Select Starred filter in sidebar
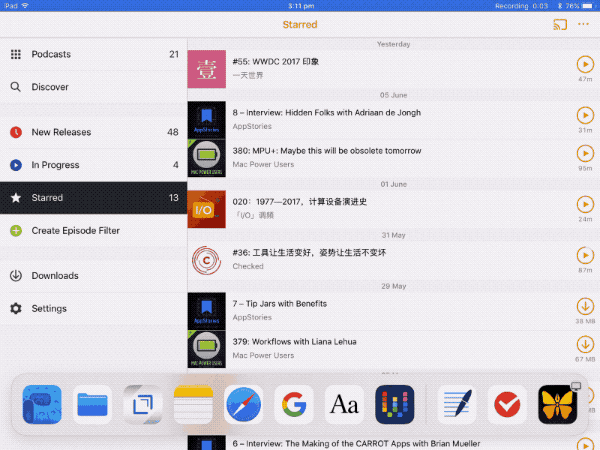The image size is (600, 450). [93, 198]
